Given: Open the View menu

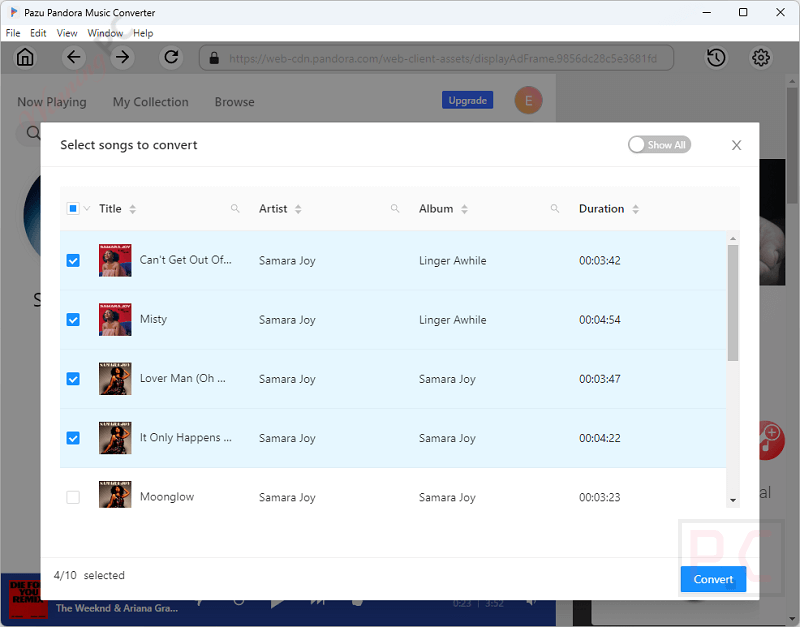Looking at the screenshot, I should [x=67, y=33].
